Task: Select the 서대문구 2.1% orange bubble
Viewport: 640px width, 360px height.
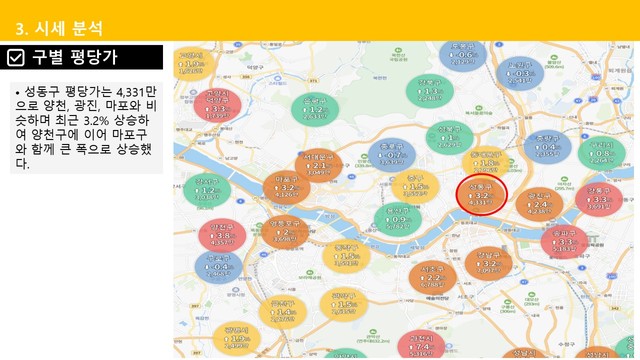Action: point(318,165)
